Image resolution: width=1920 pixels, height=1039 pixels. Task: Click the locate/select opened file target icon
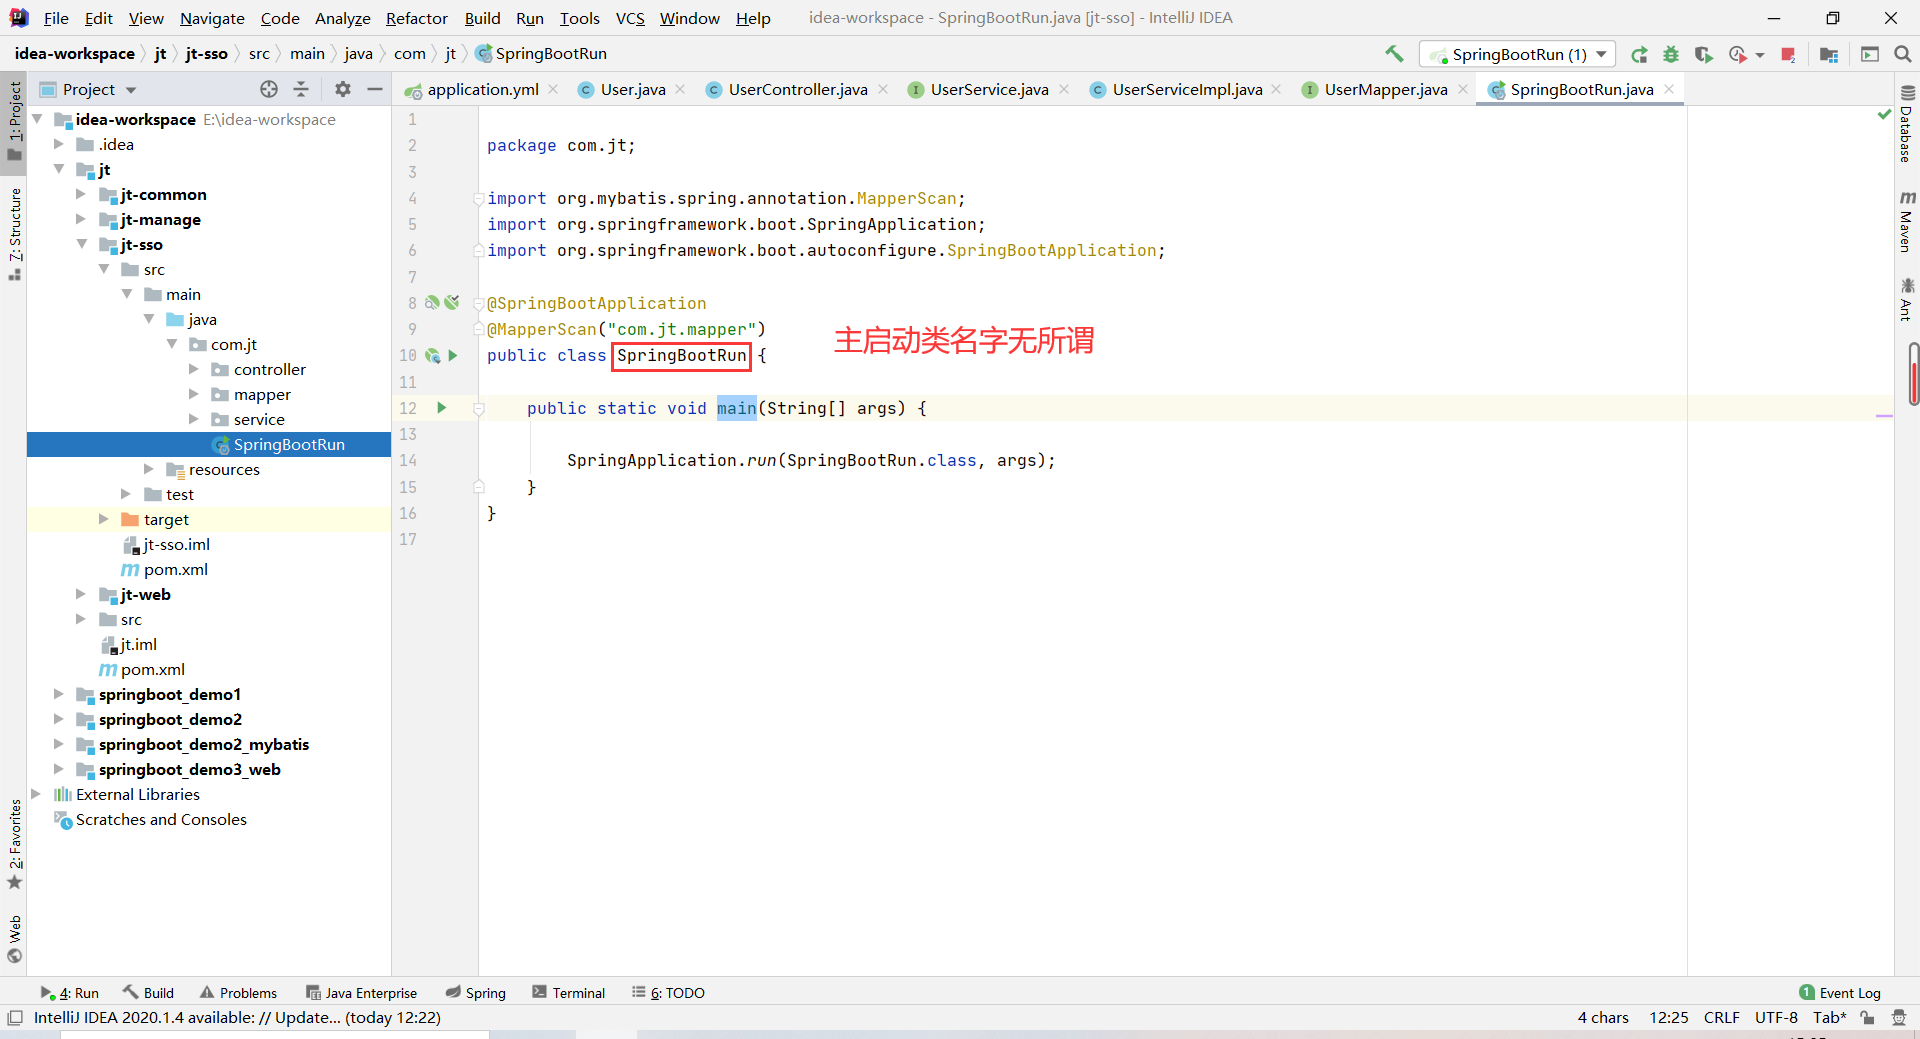click(x=269, y=89)
